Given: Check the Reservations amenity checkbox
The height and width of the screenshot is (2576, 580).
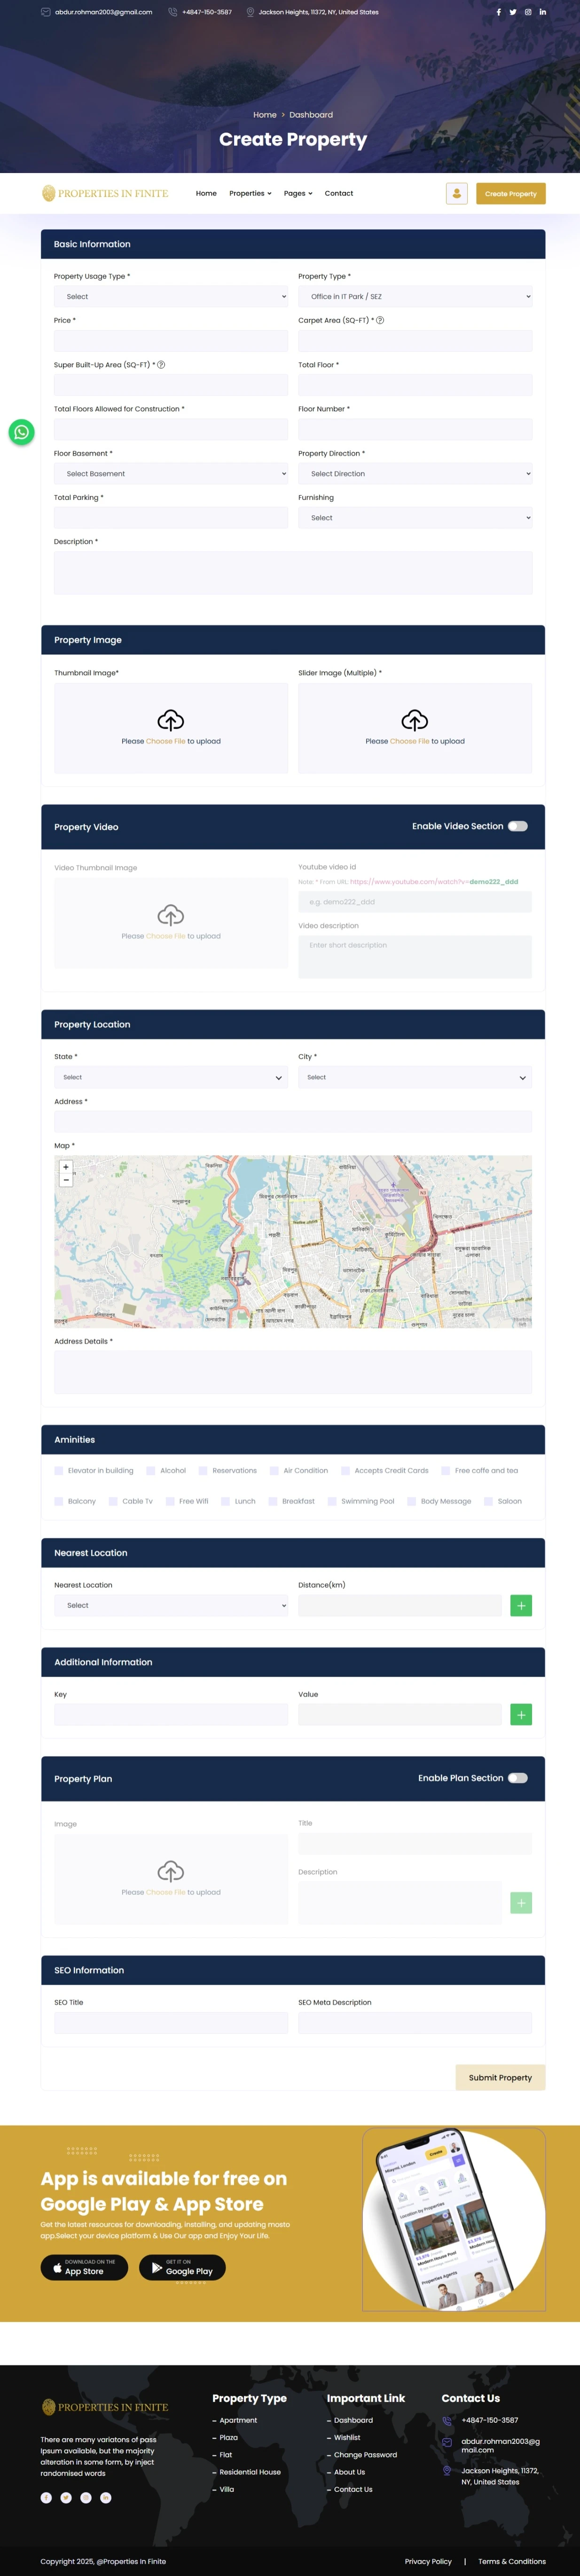Looking at the screenshot, I should pos(203,1470).
